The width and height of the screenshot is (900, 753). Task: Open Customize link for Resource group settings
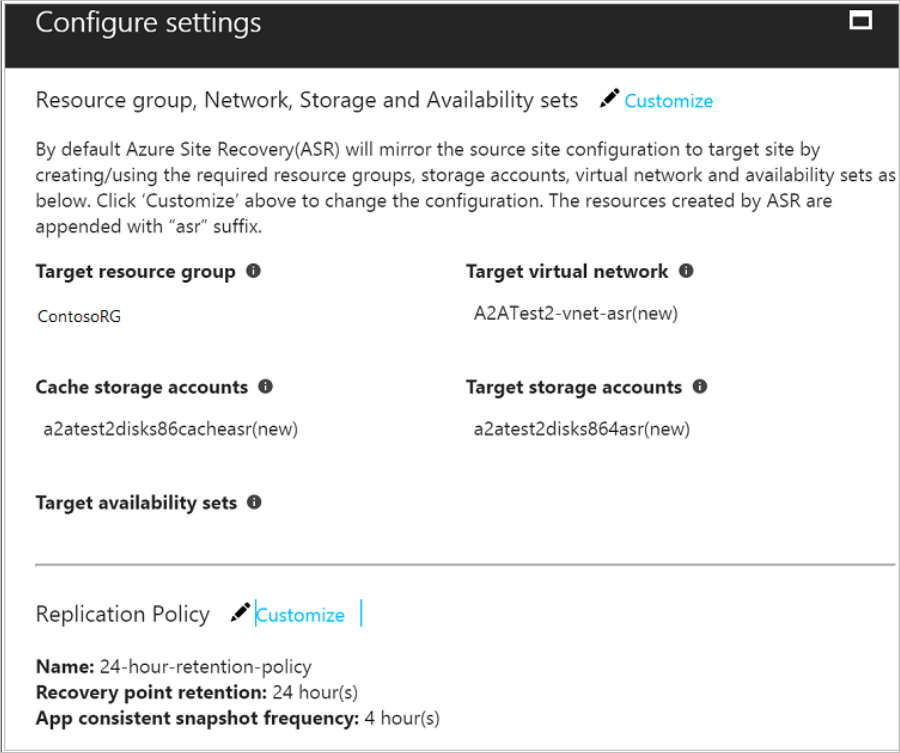668,101
